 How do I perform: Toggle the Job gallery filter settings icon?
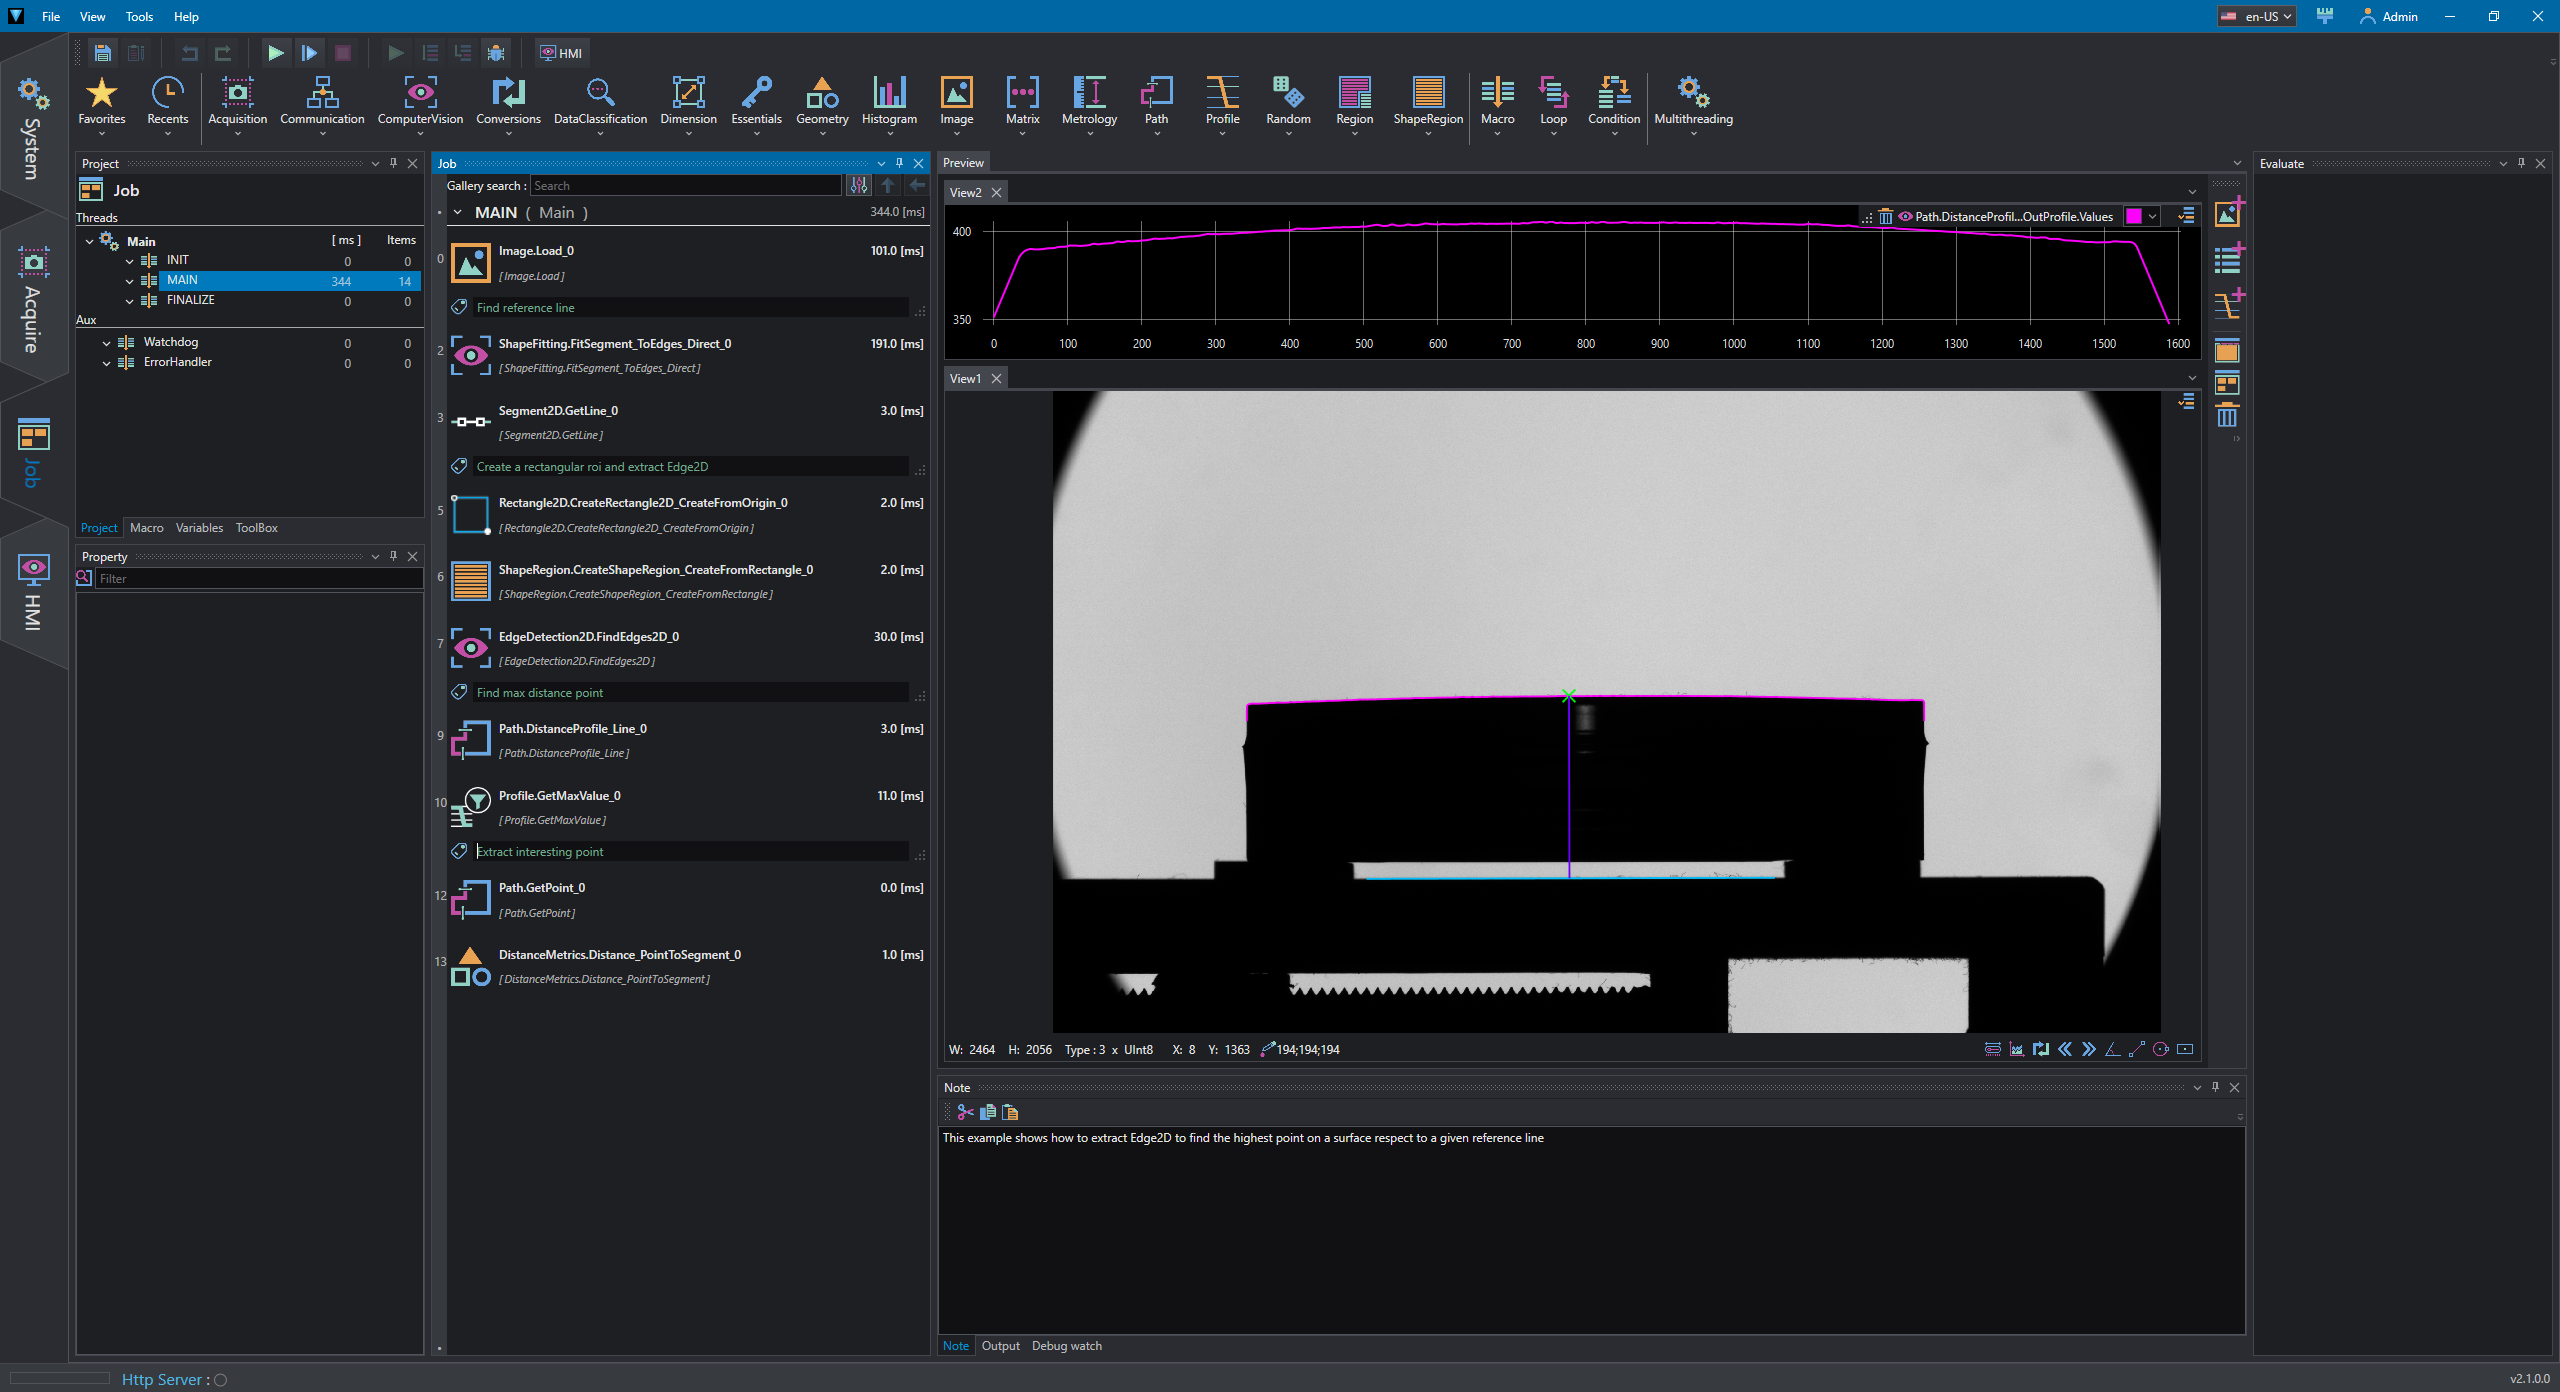(859, 186)
